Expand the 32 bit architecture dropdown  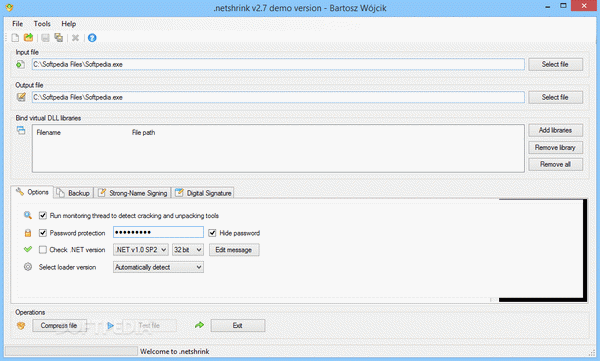pyautogui.click(x=188, y=250)
